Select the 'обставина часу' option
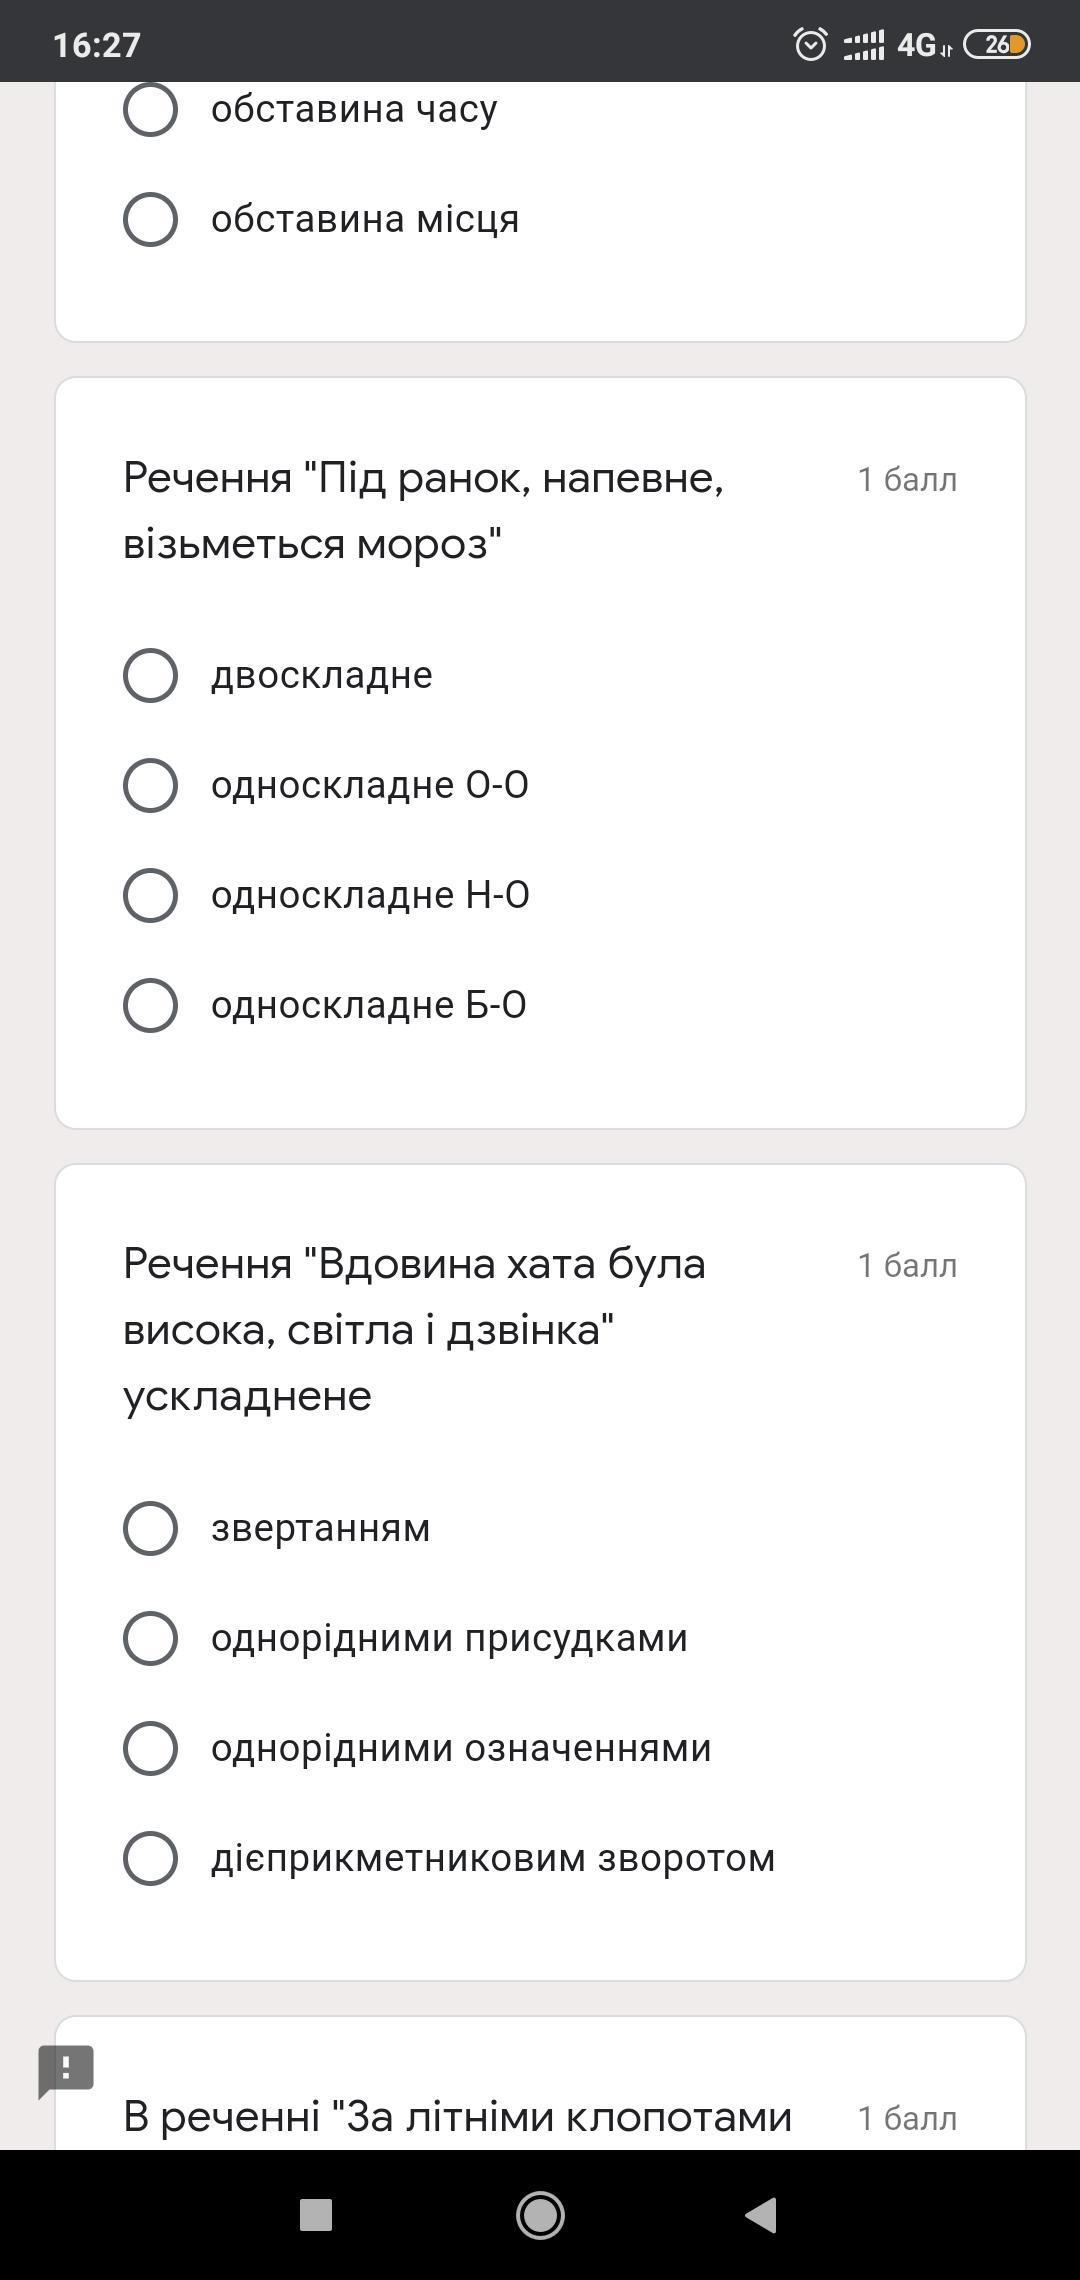The image size is (1080, 2280). (x=150, y=109)
